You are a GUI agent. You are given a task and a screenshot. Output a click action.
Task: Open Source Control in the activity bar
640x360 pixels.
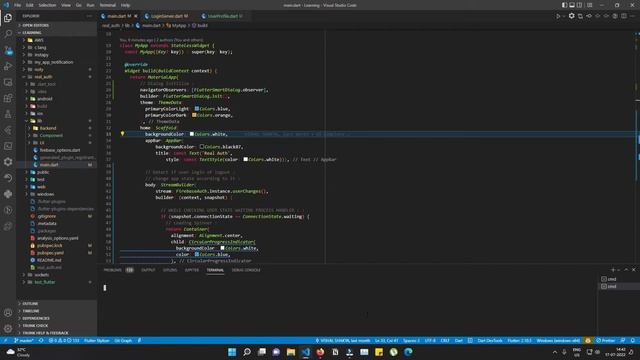click(8, 50)
